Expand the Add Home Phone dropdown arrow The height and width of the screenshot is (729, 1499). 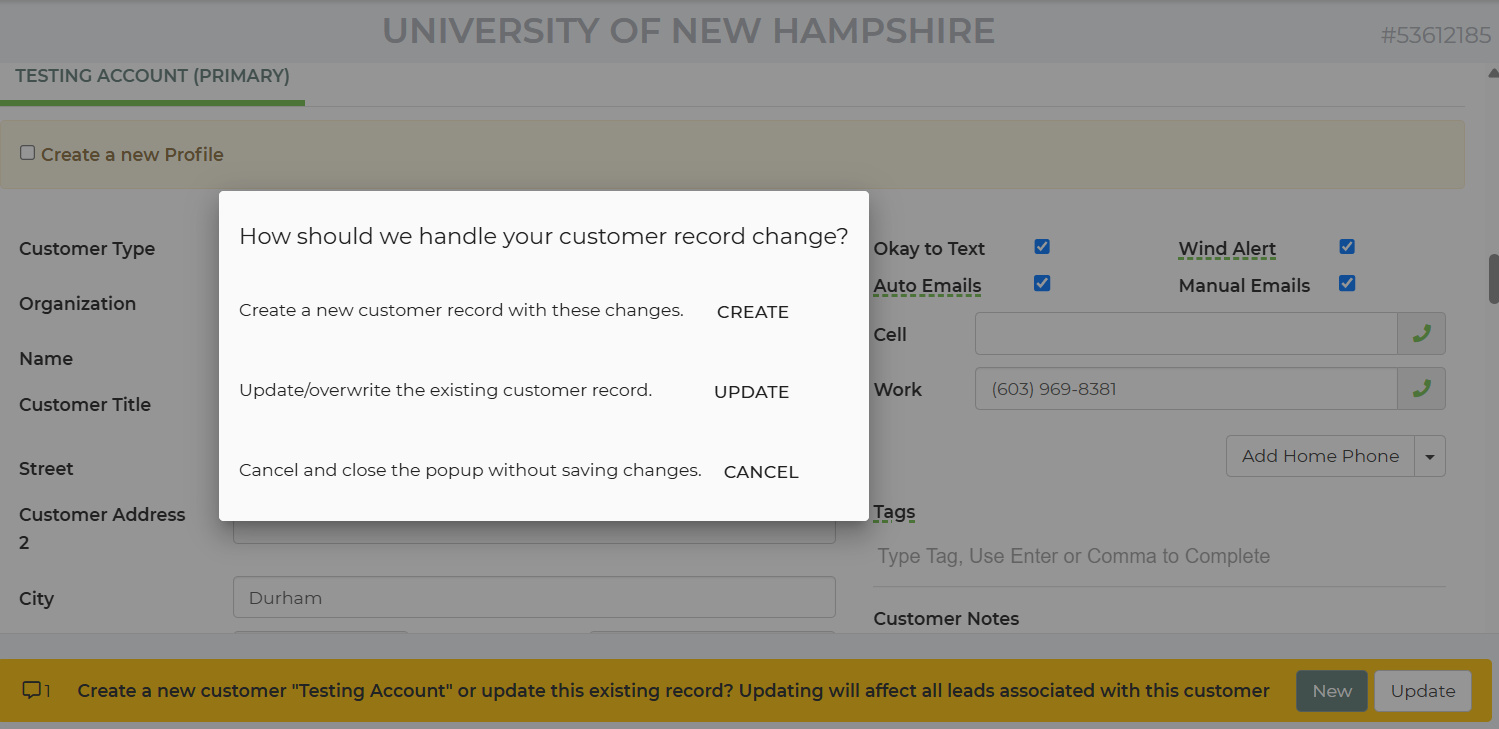coord(1430,456)
